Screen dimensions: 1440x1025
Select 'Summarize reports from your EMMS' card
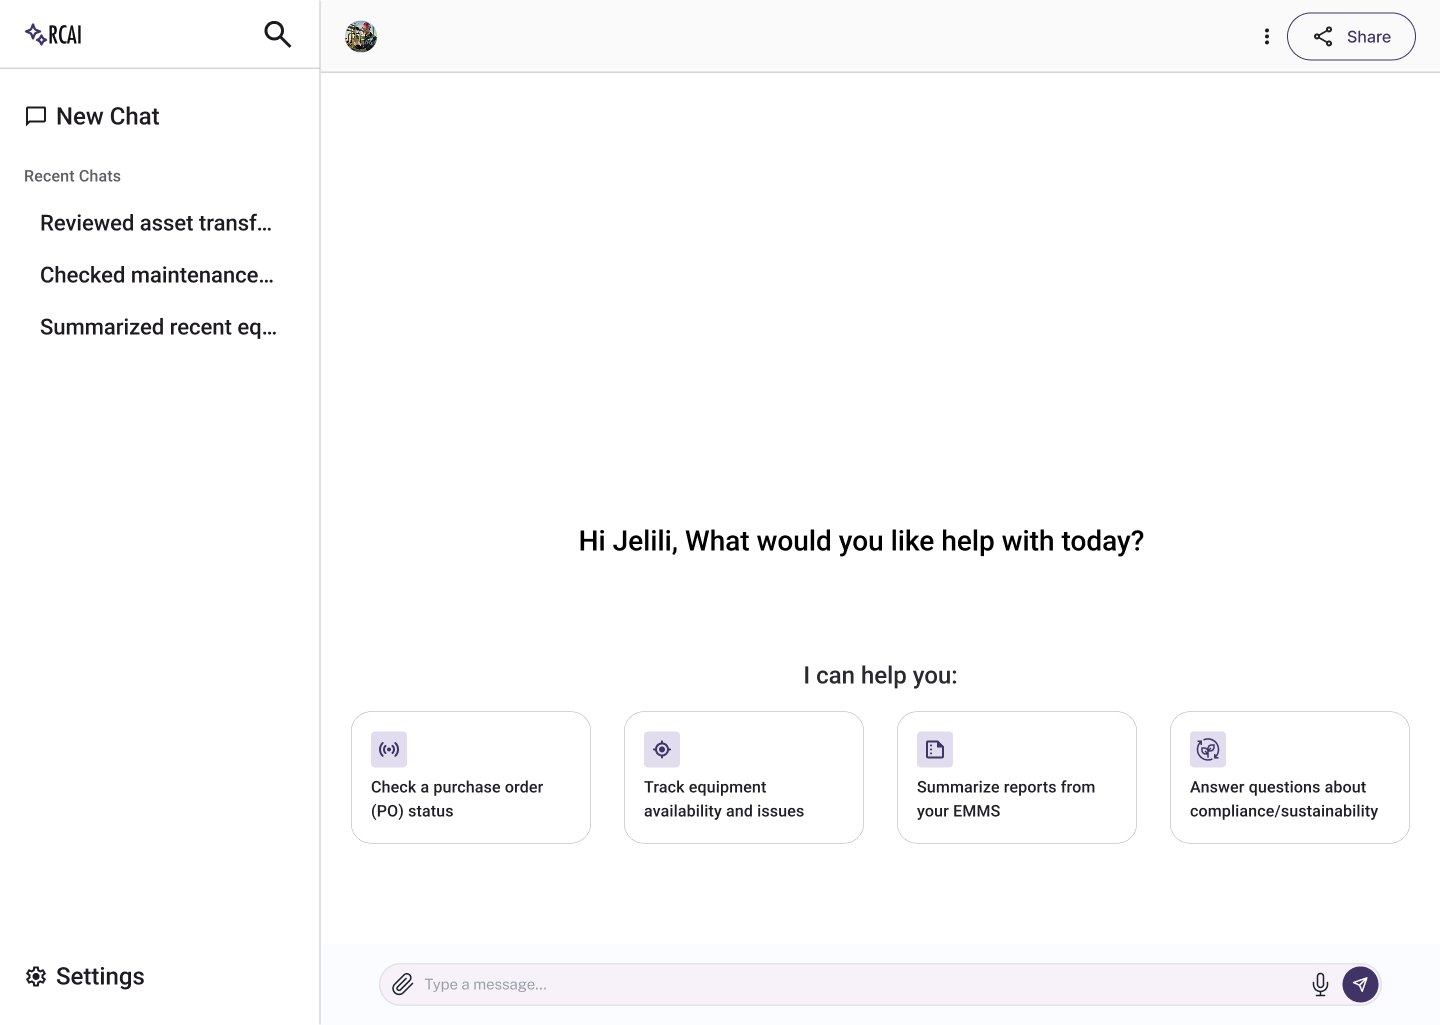(1017, 777)
